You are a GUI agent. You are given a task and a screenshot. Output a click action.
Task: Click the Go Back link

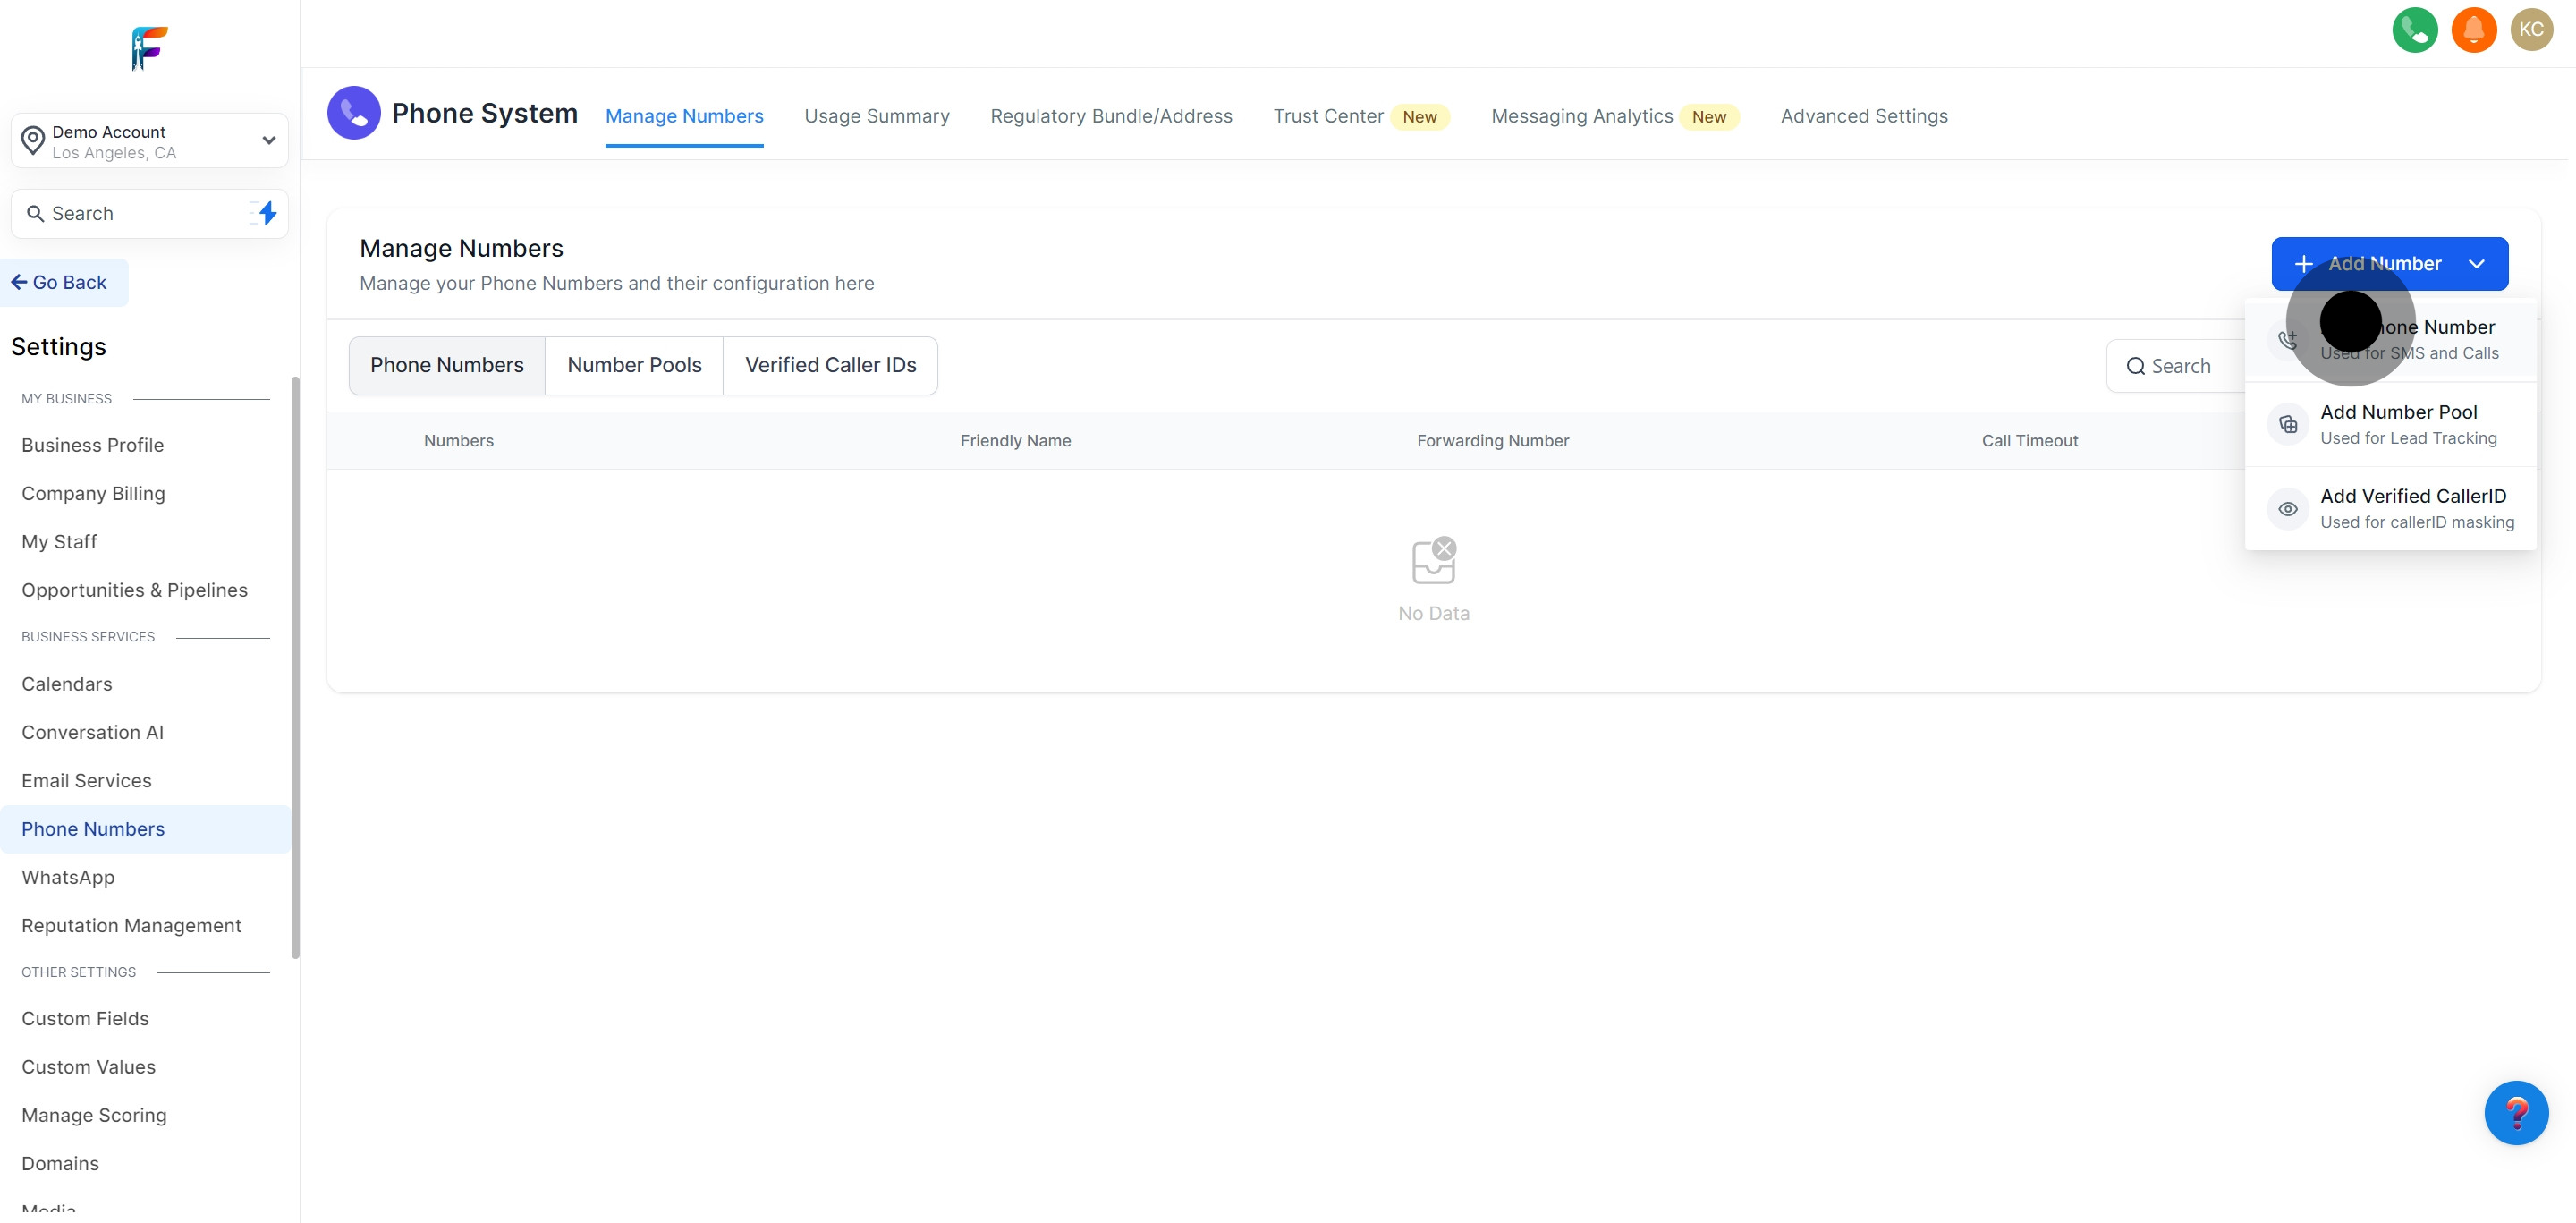click(x=60, y=282)
